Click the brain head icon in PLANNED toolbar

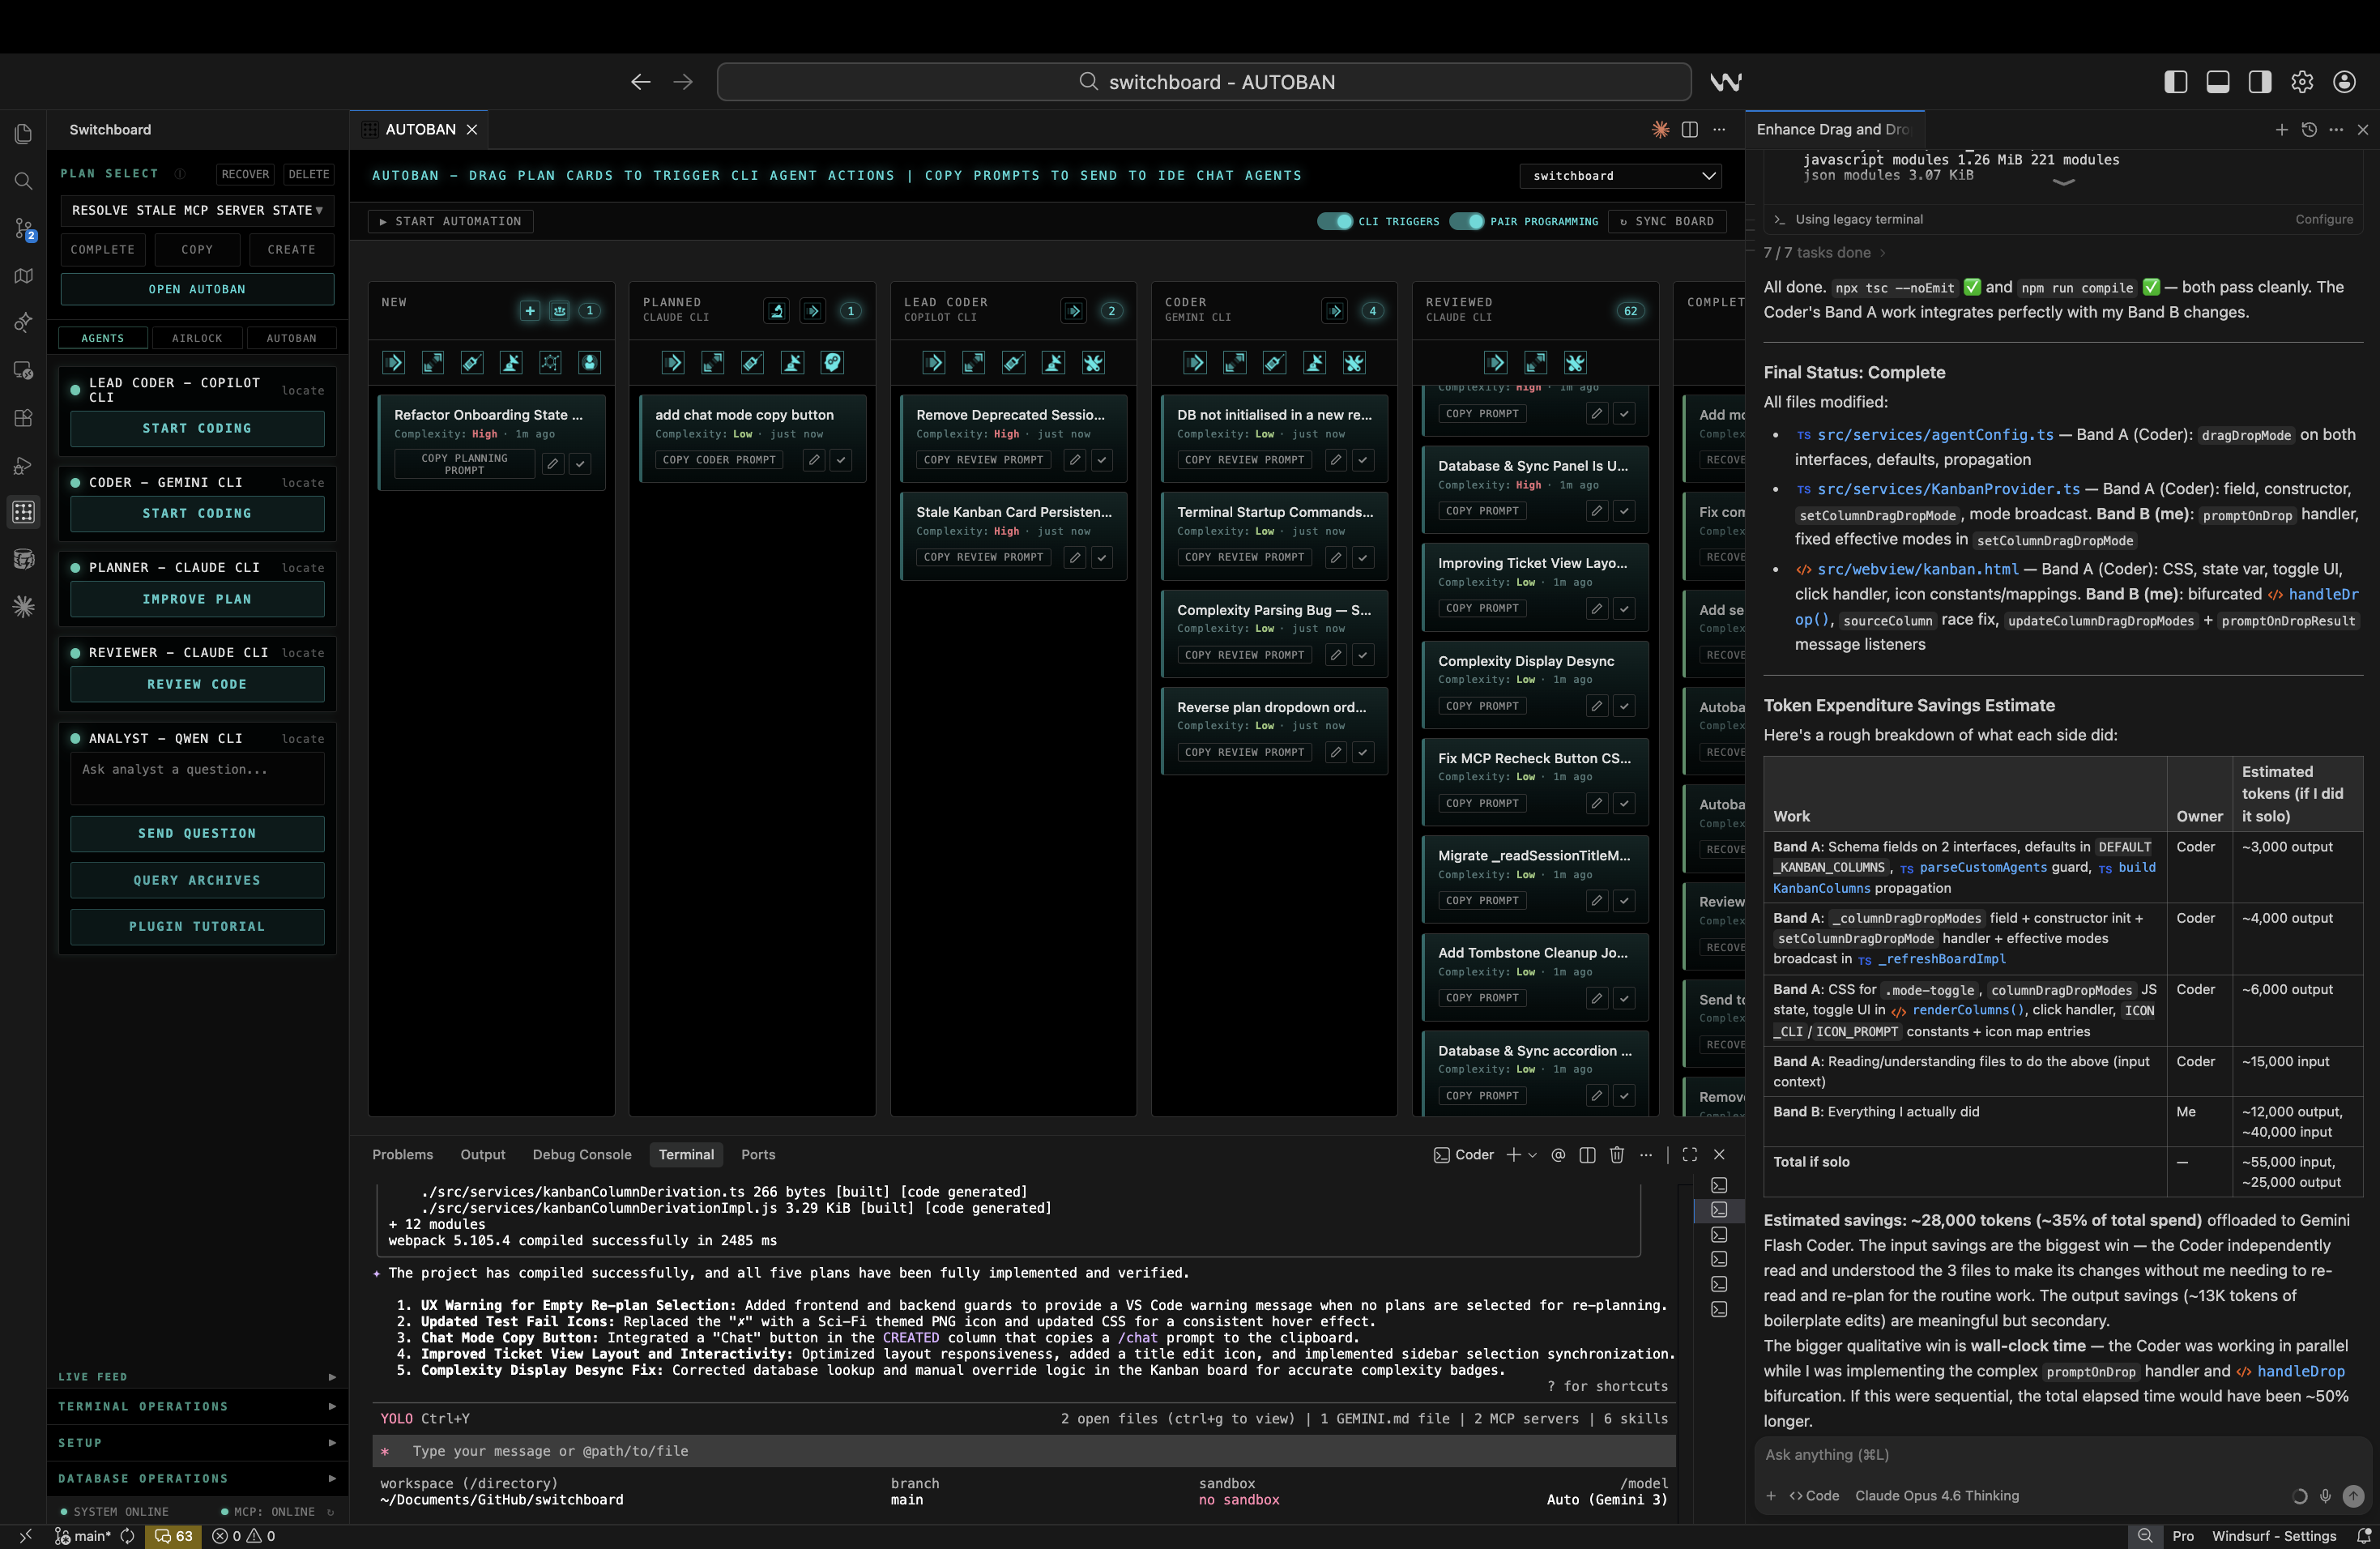[832, 363]
